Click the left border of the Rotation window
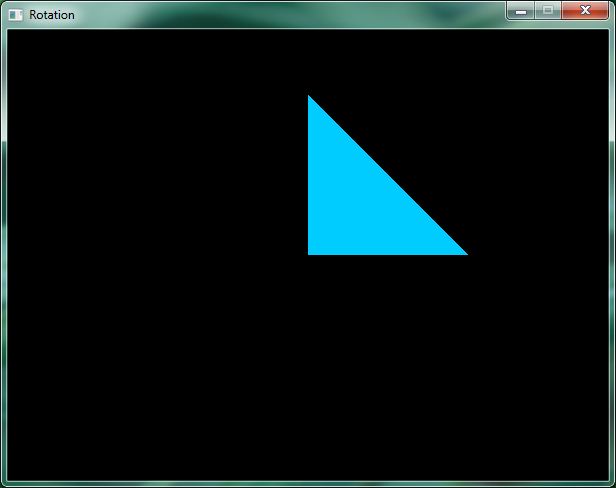616x488 pixels. point(3,250)
